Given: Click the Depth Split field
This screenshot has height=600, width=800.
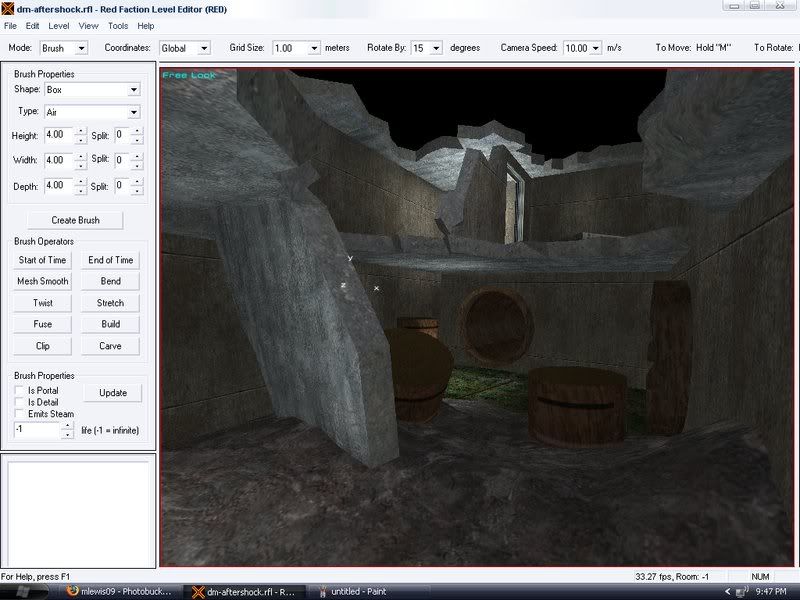Looking at the screenshot, I should coord(122,186).
